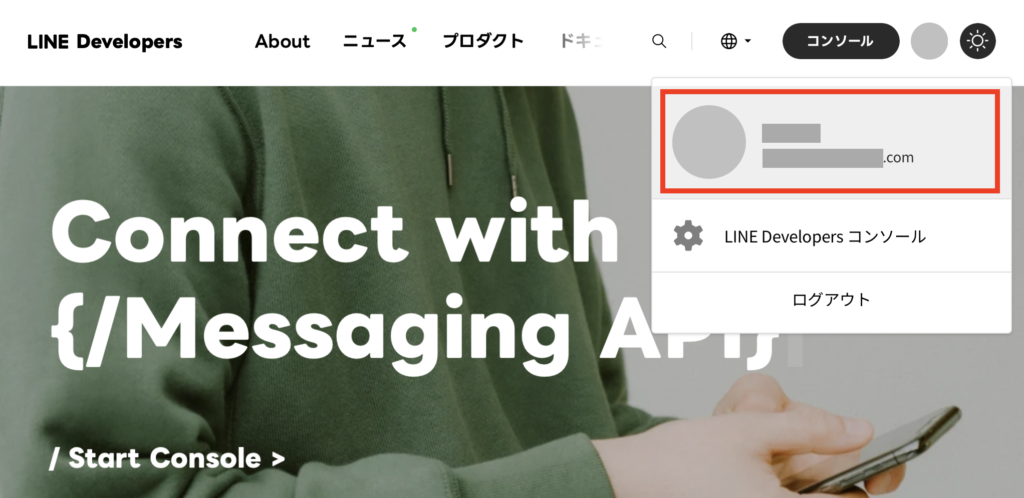1024x498 pixels.
Task: Click the gear icon in account menu
Action: [x=688, y=236]
